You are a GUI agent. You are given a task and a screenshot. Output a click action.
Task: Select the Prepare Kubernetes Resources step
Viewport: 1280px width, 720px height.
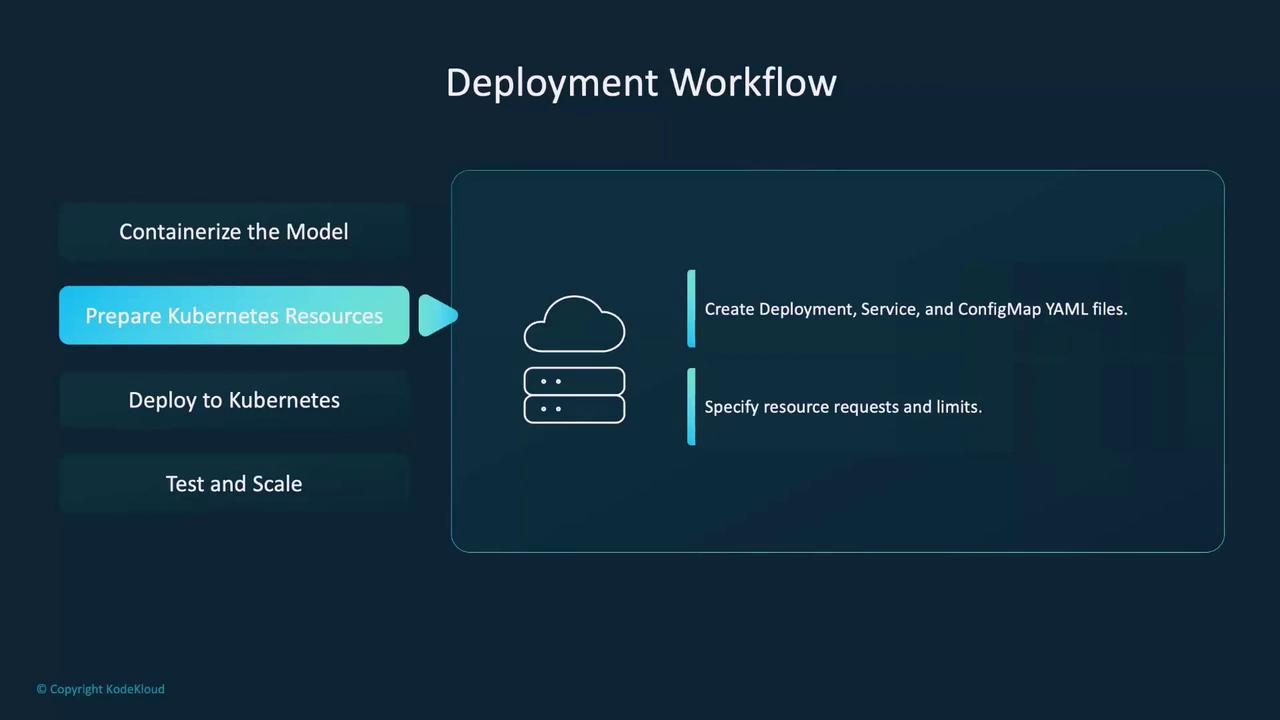234,316
